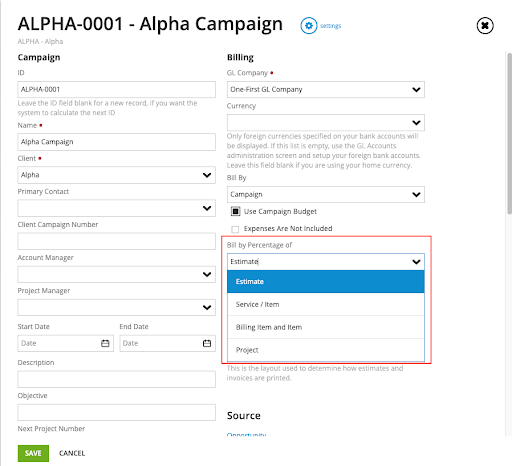Choose Billing Item and Item option
Screen dimensions: 512x466
(x=326, y=327)
